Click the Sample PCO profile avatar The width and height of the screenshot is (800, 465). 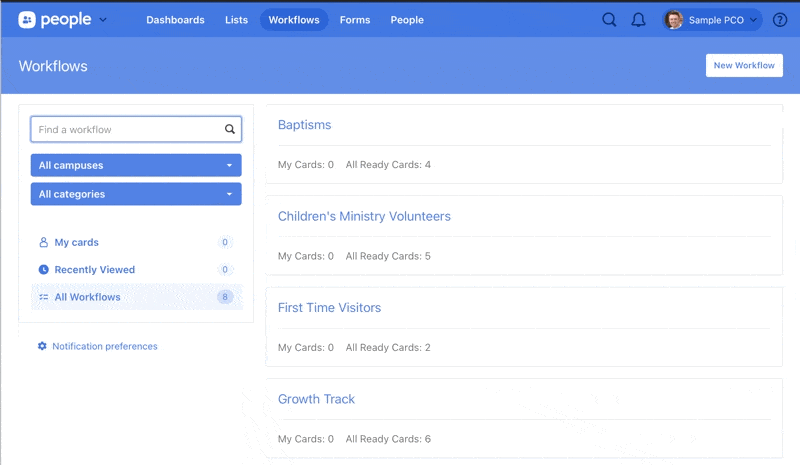click(x=674, y=20)
